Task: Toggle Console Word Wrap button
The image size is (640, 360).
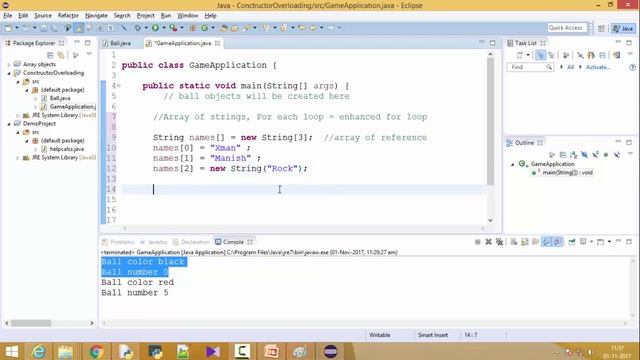Action: [x=535, y=242]
